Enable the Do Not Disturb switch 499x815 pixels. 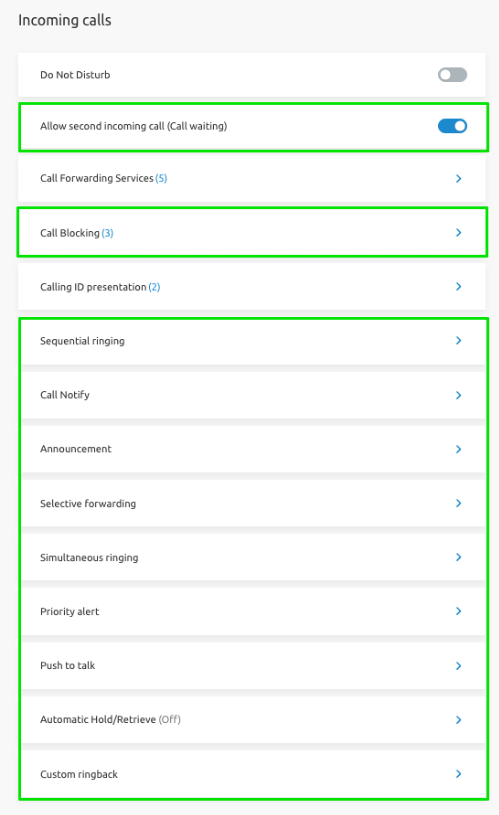(452, 75)
